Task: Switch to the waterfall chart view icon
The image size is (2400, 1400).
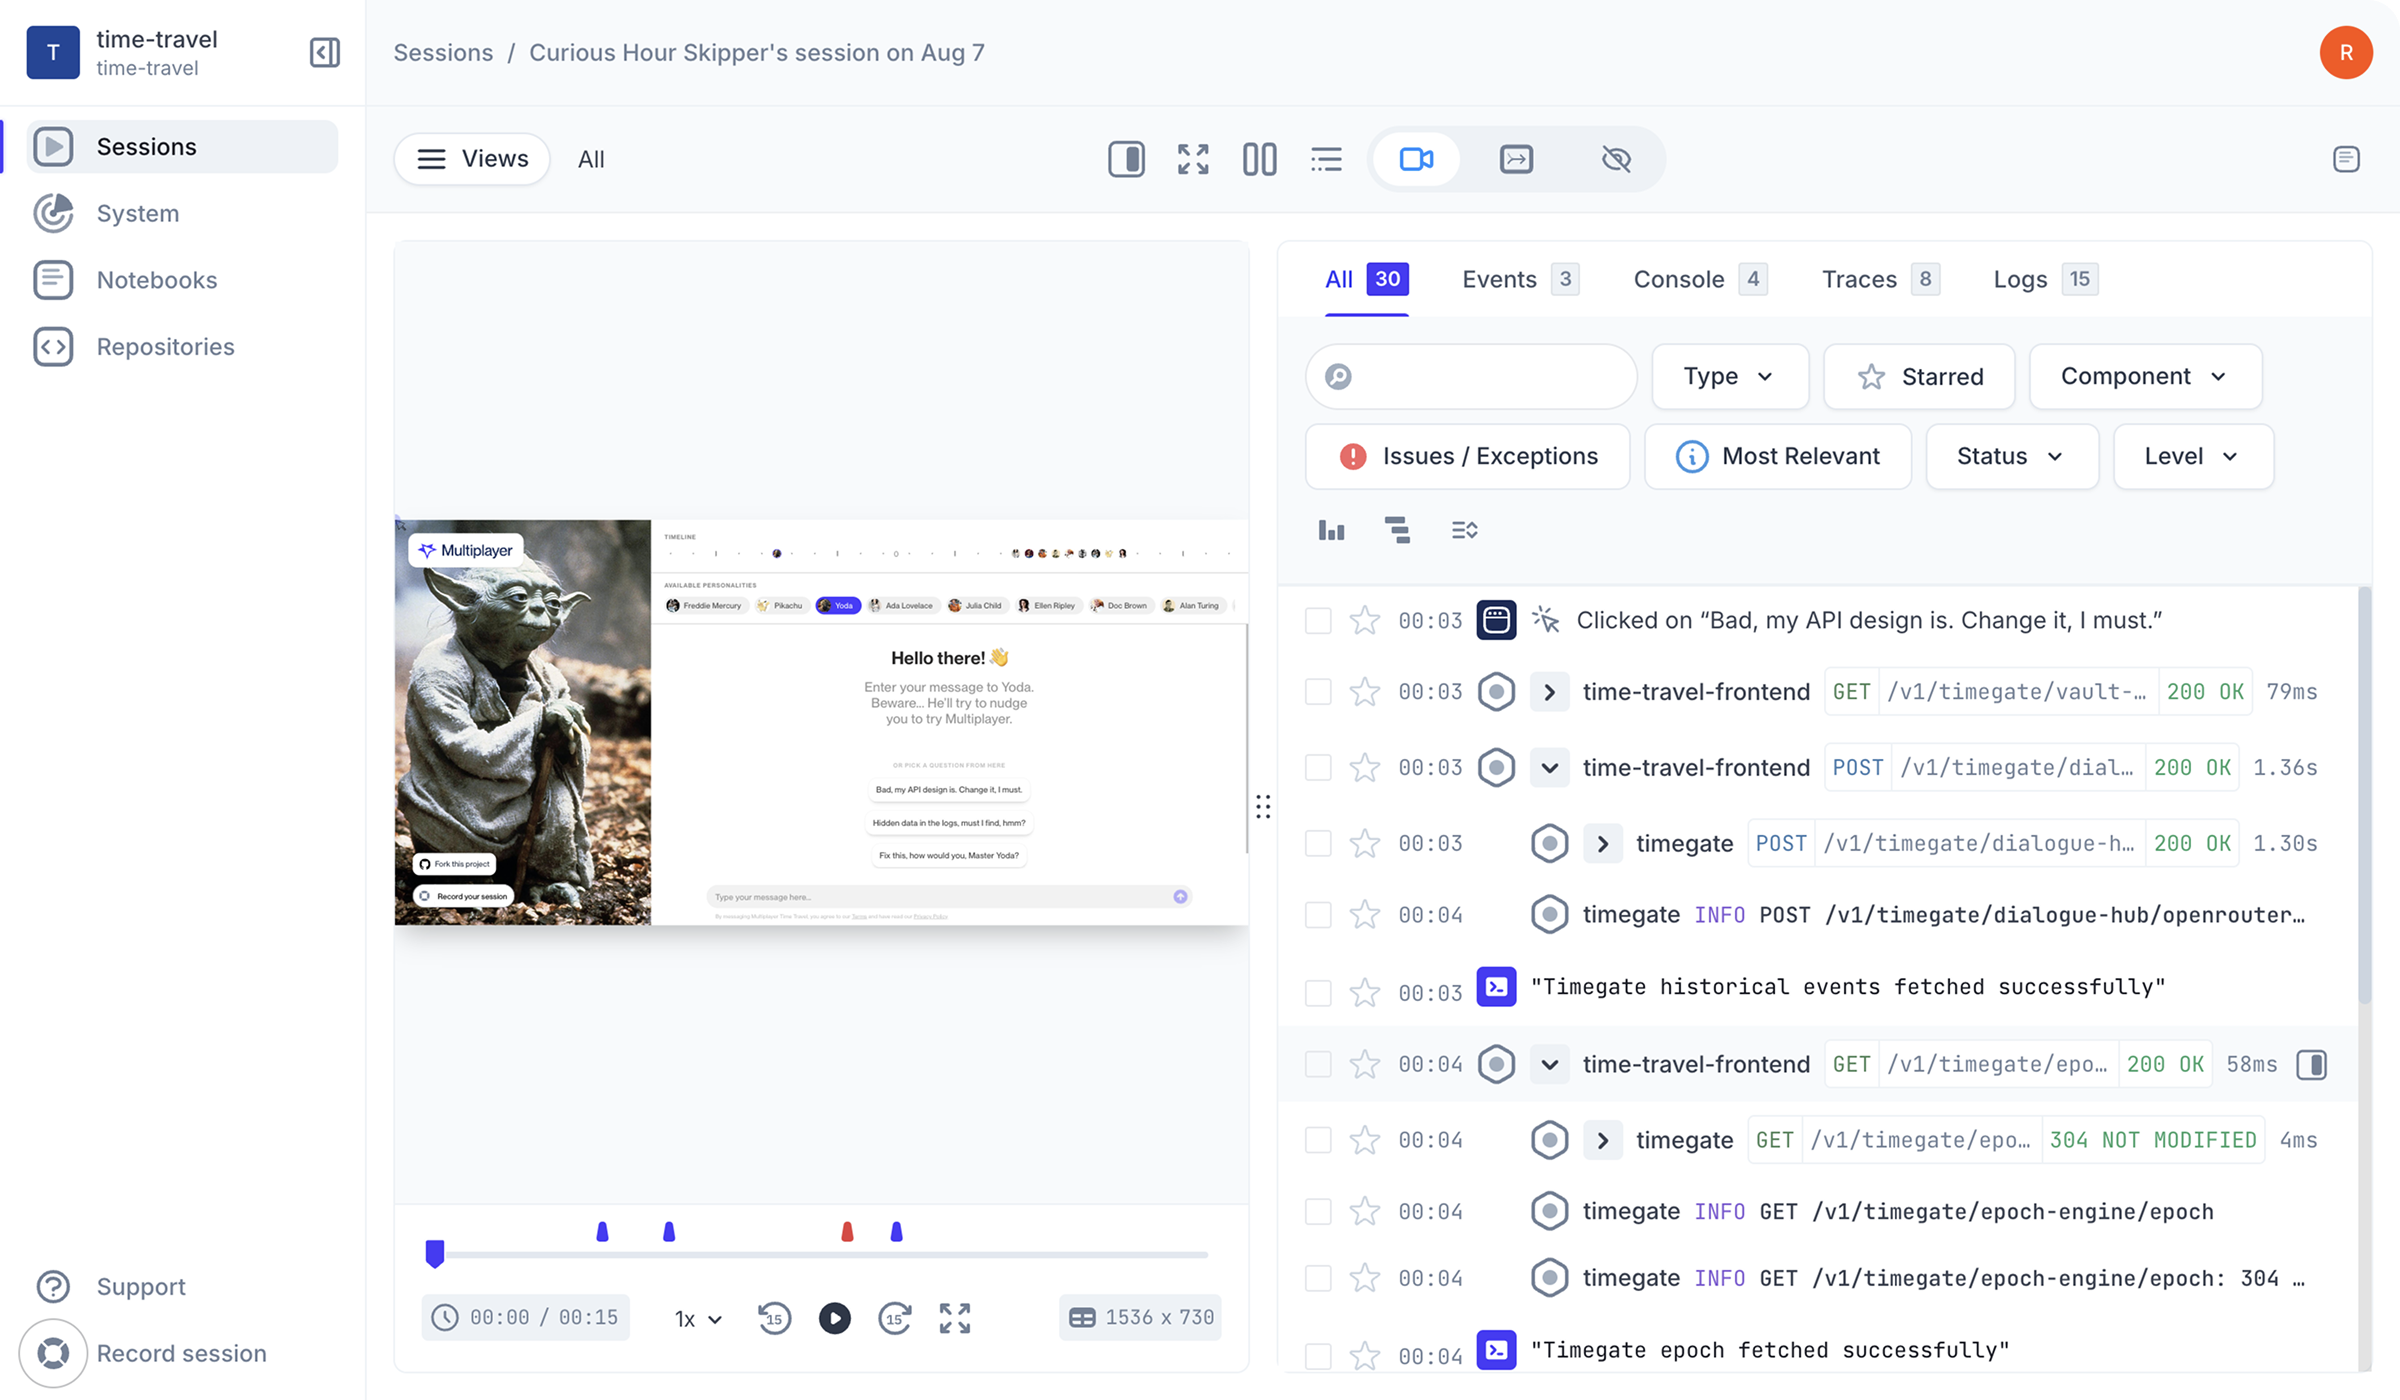Action: click(1397, 530)
